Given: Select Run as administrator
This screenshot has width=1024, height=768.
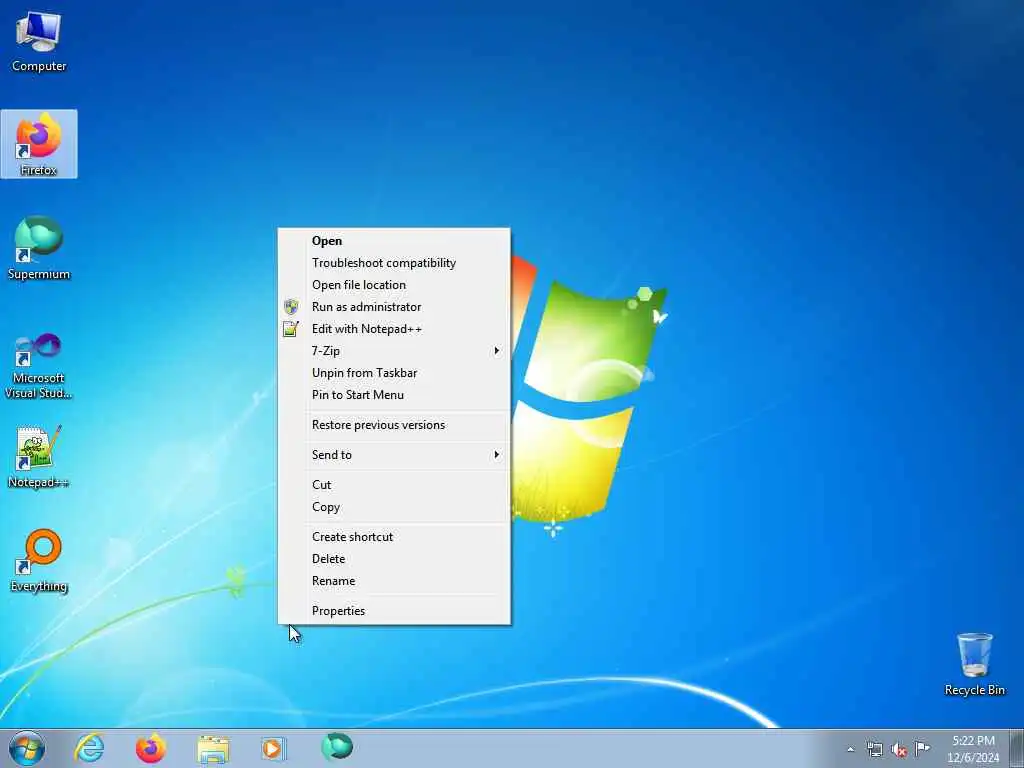Looking at the screenshot, I should (x=394, y=307).
